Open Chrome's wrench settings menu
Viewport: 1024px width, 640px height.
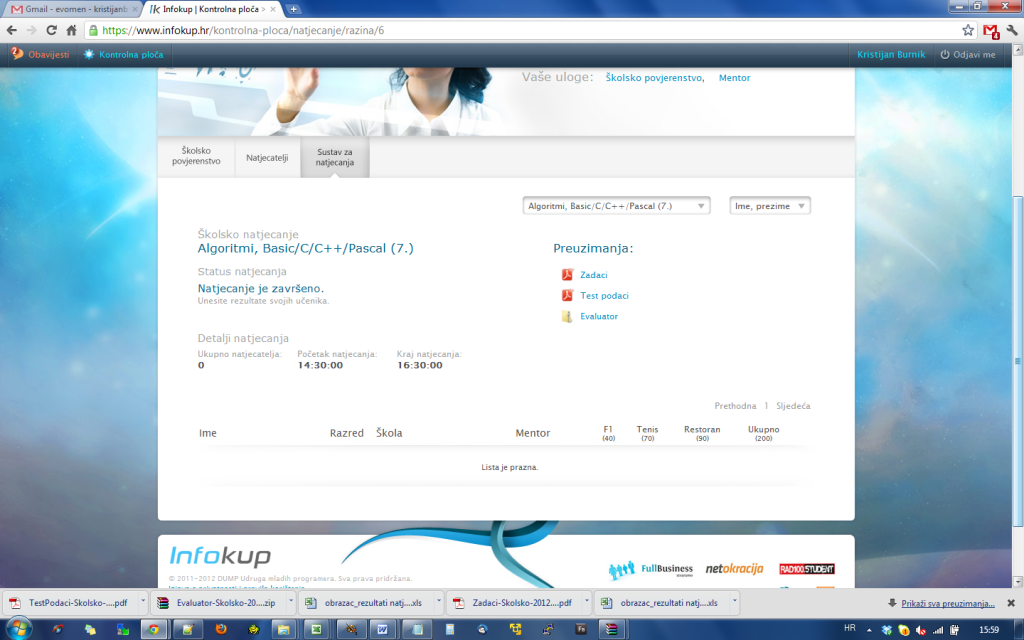click(1010, 30)
